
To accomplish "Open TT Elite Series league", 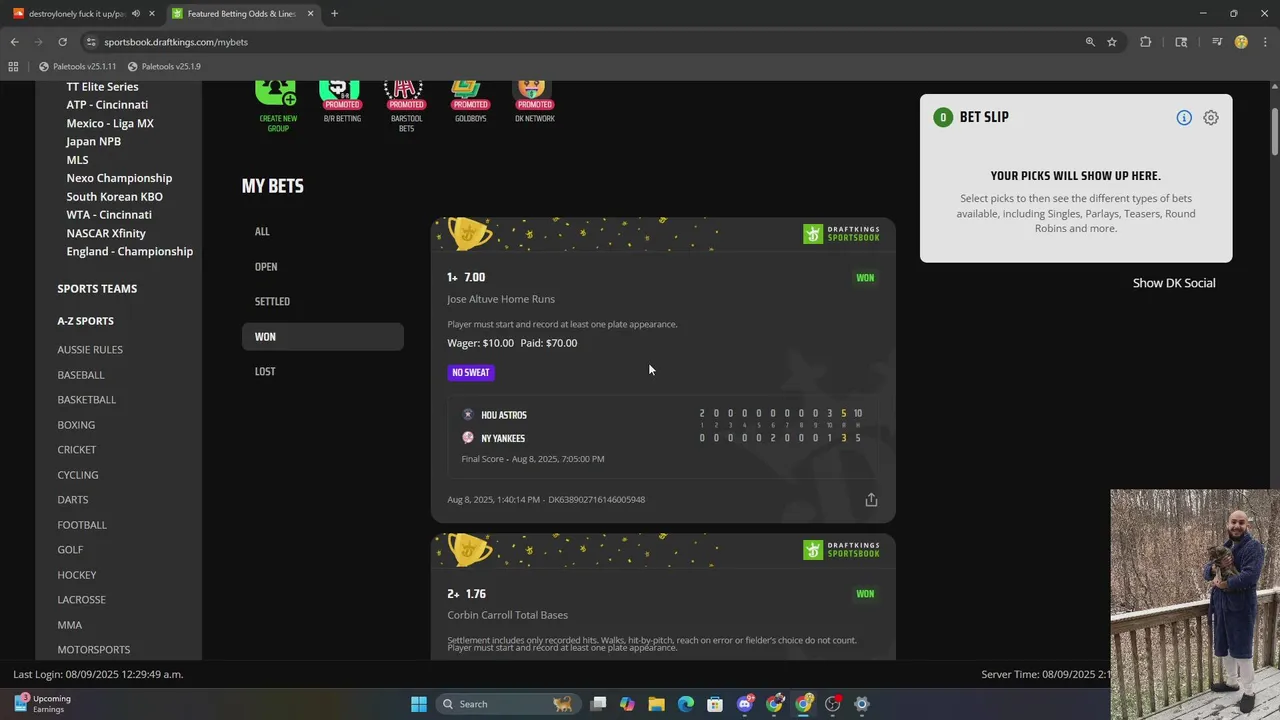I will [x=102, y=87].
